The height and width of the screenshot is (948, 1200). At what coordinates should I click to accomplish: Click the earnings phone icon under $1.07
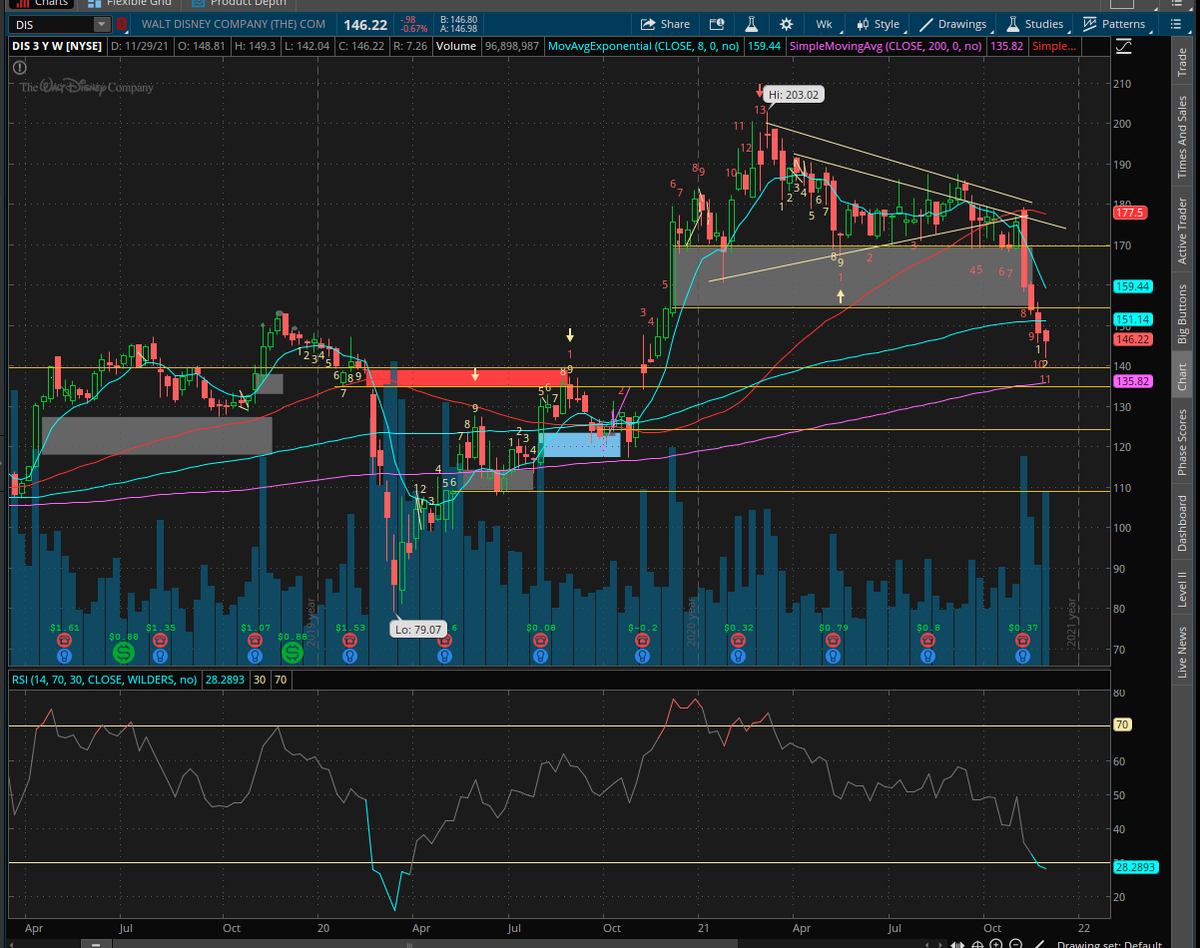point(255,641)
